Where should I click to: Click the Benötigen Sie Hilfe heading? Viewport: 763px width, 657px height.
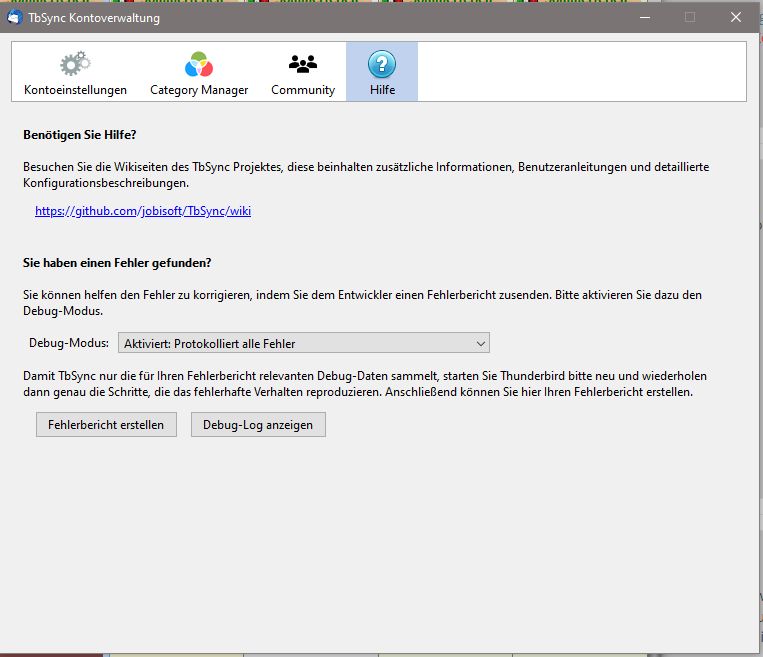coord(79,133)
